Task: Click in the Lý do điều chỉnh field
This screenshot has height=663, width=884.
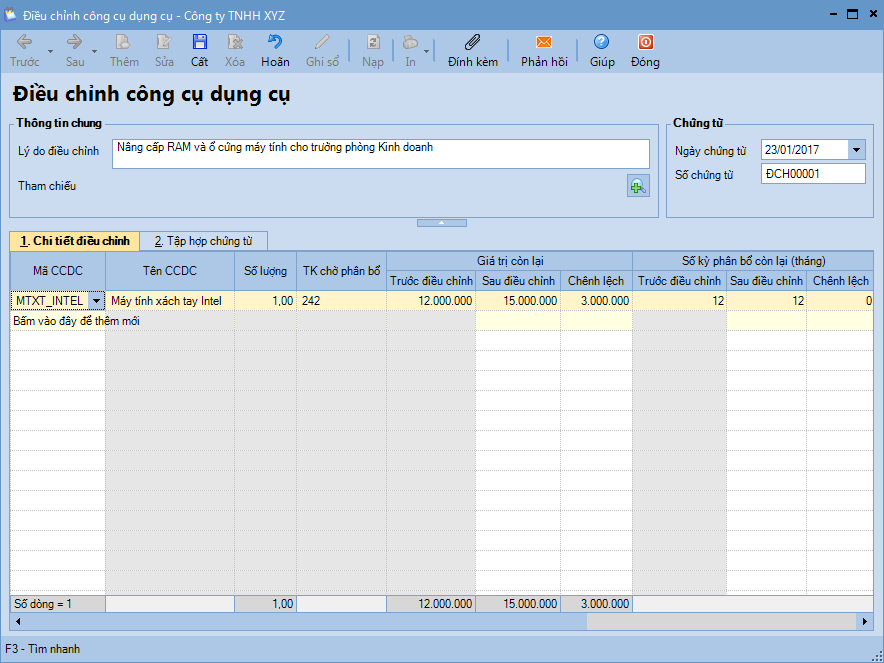Action: [x=380, y=153]
